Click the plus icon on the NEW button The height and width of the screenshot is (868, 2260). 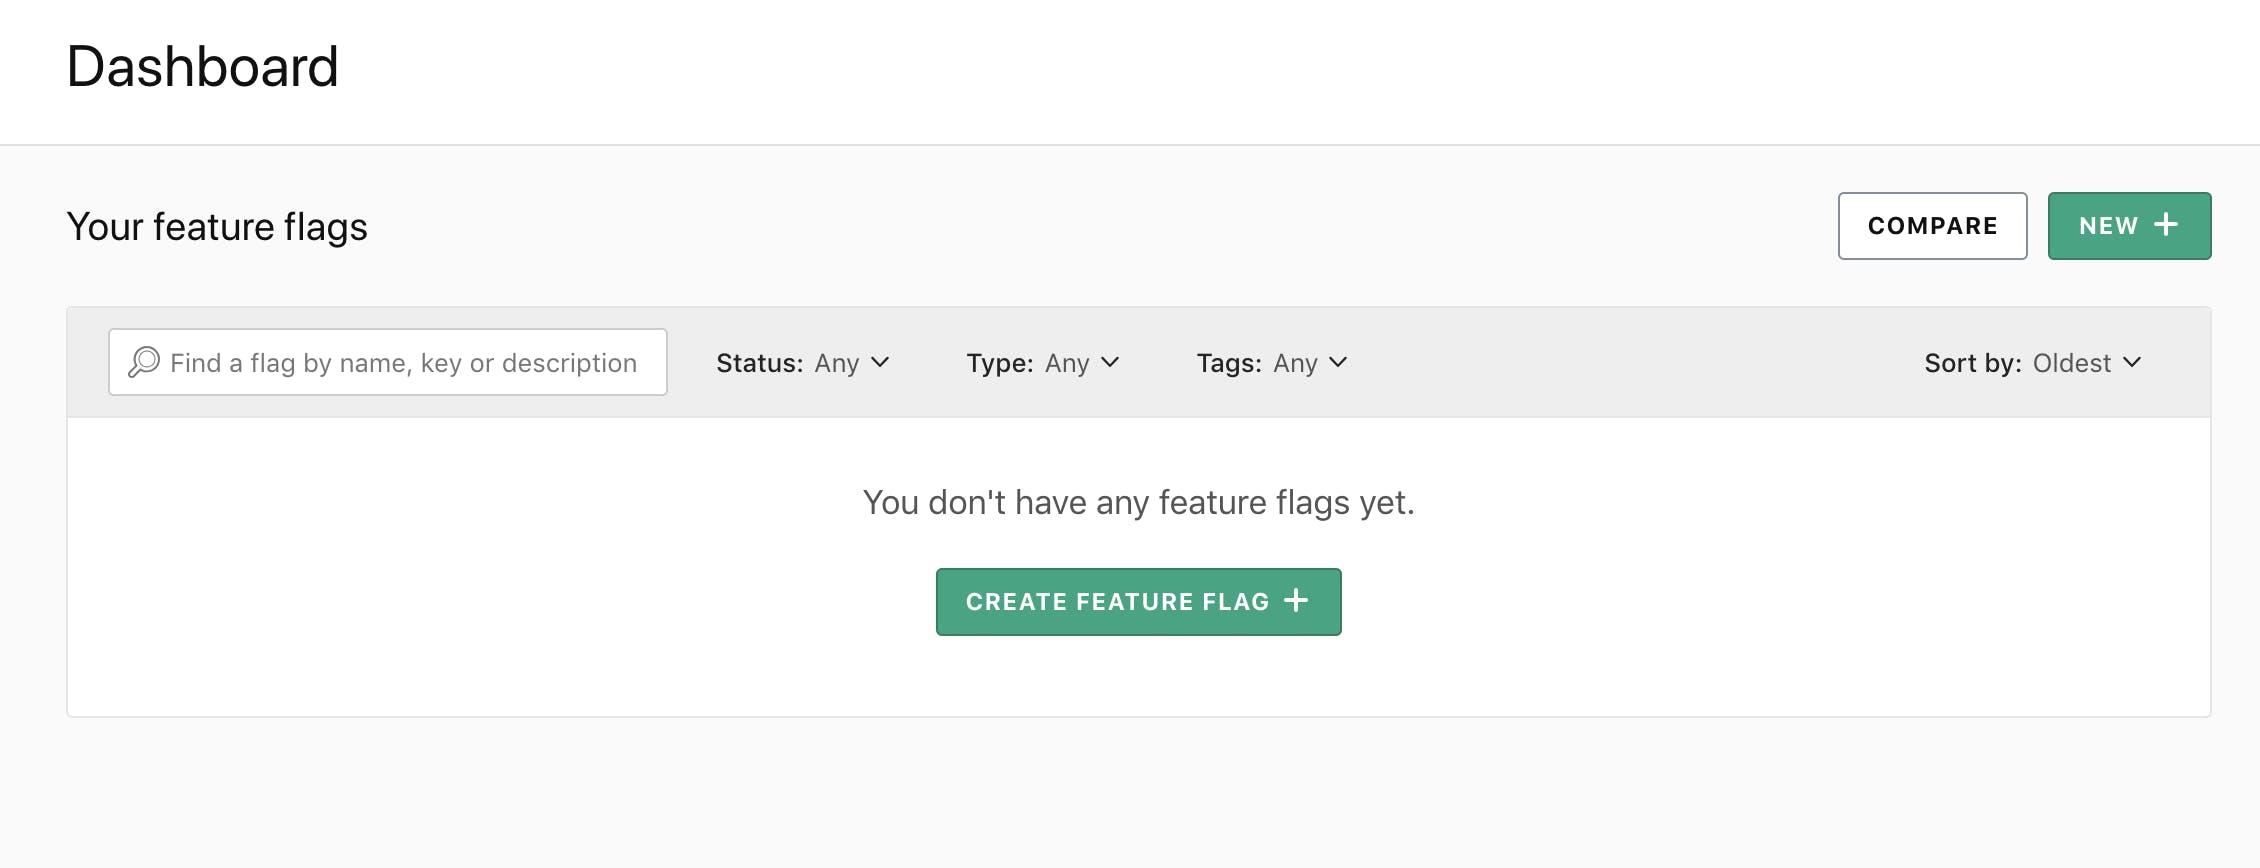[x=2165, y=225]
